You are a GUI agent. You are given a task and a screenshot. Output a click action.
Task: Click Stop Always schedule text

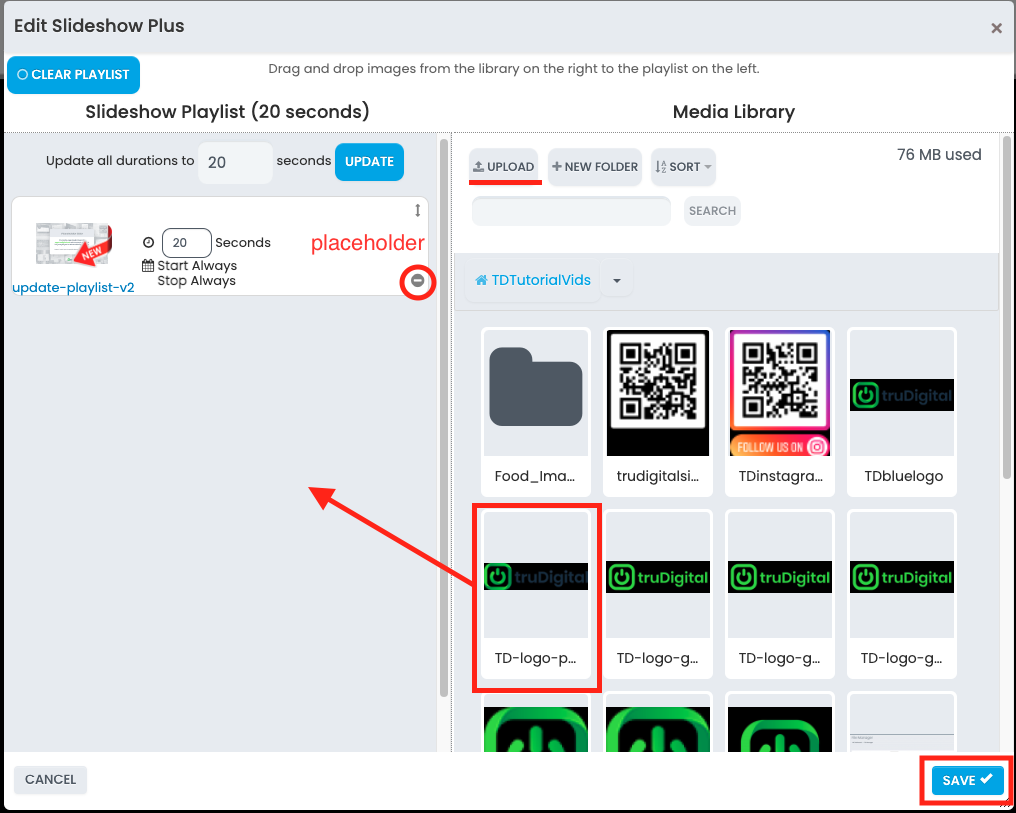pyautogui.click(x=196, y=281)
